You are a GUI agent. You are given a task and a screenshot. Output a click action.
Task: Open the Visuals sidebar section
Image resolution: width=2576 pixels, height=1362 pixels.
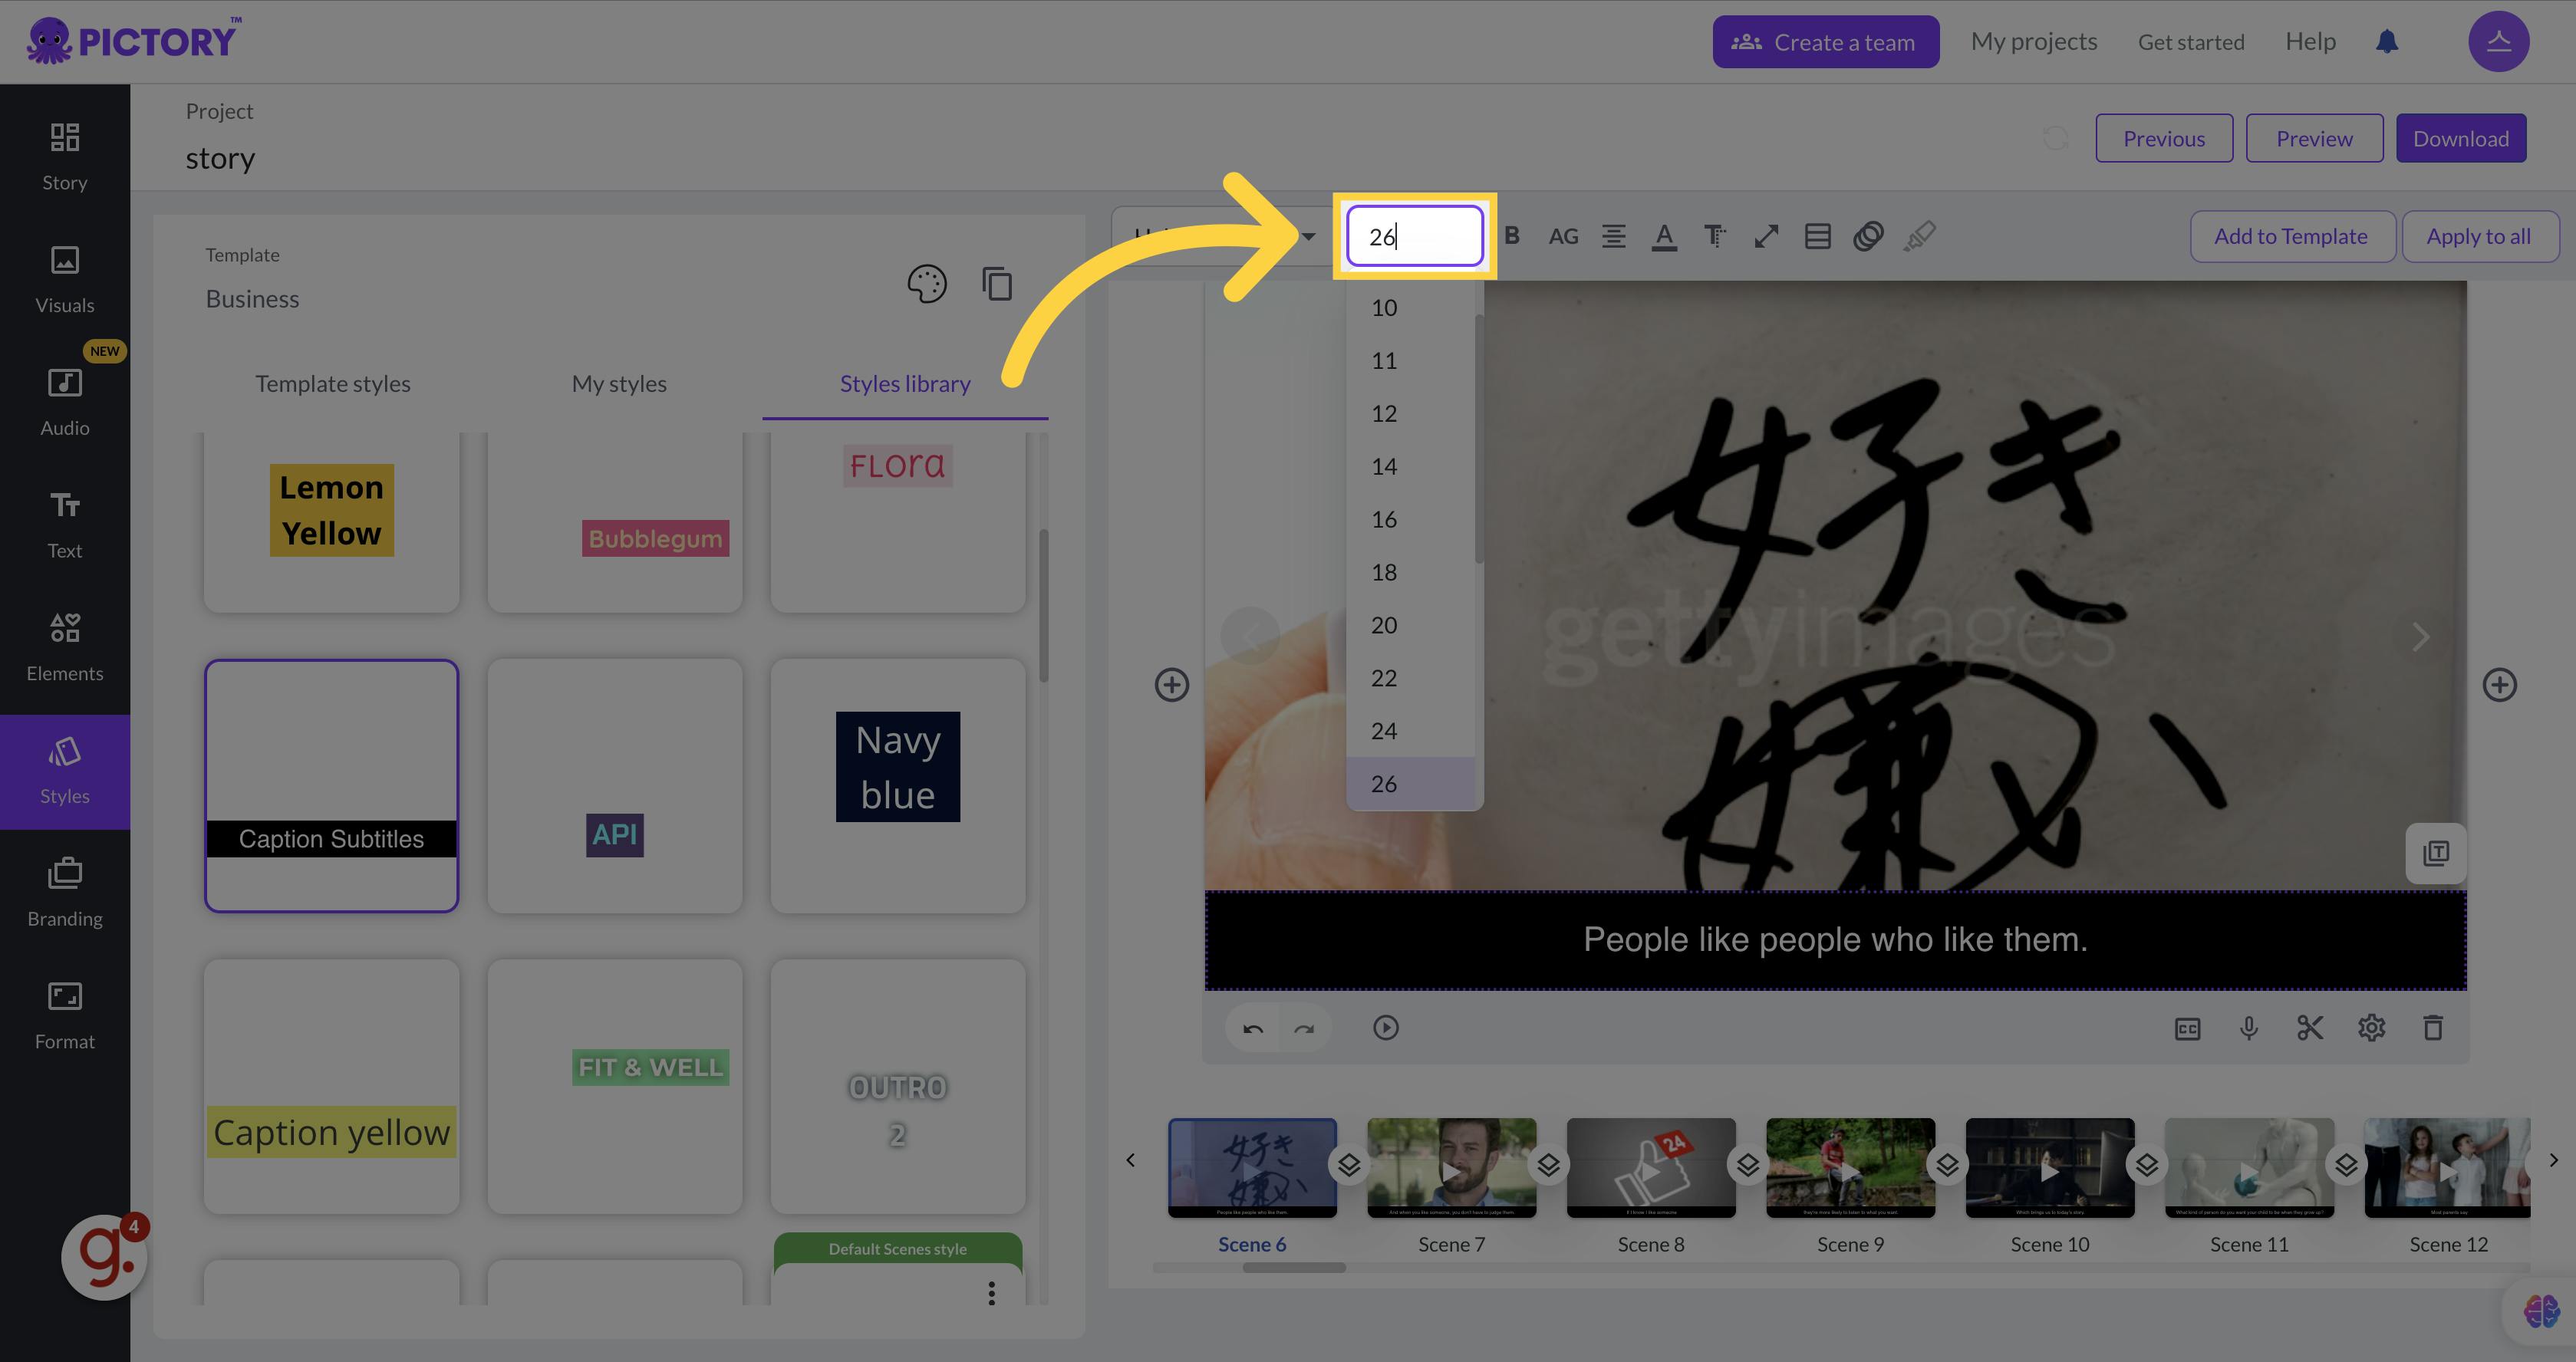pos(65,279)
